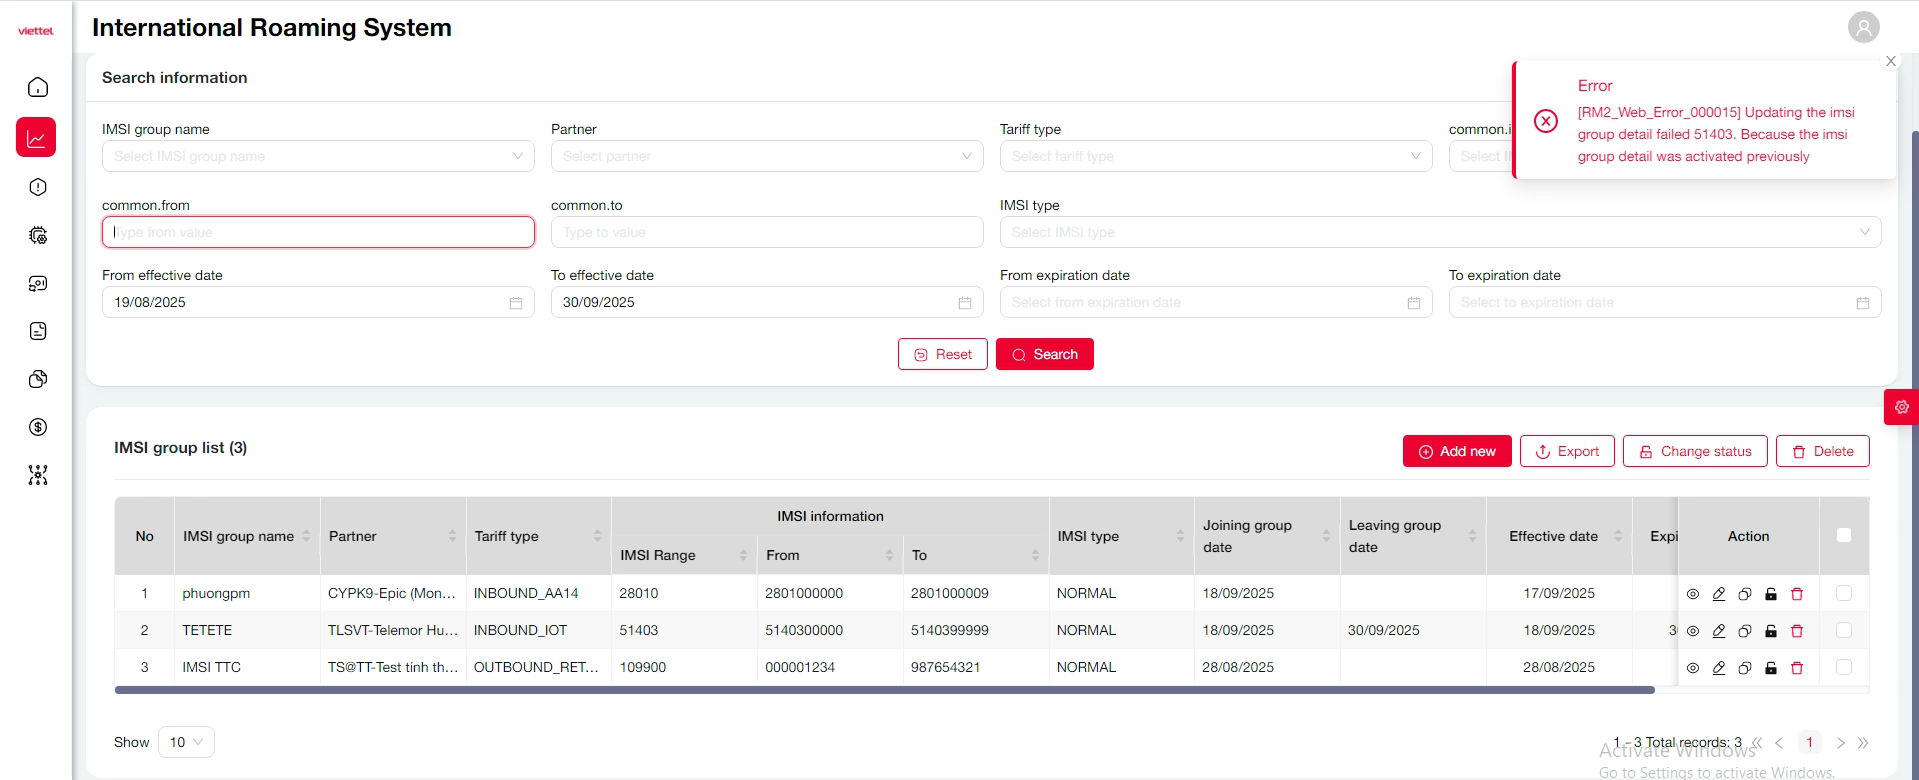Click the common.to input field
1919x780 pixels.
click(x=766, y=233)
